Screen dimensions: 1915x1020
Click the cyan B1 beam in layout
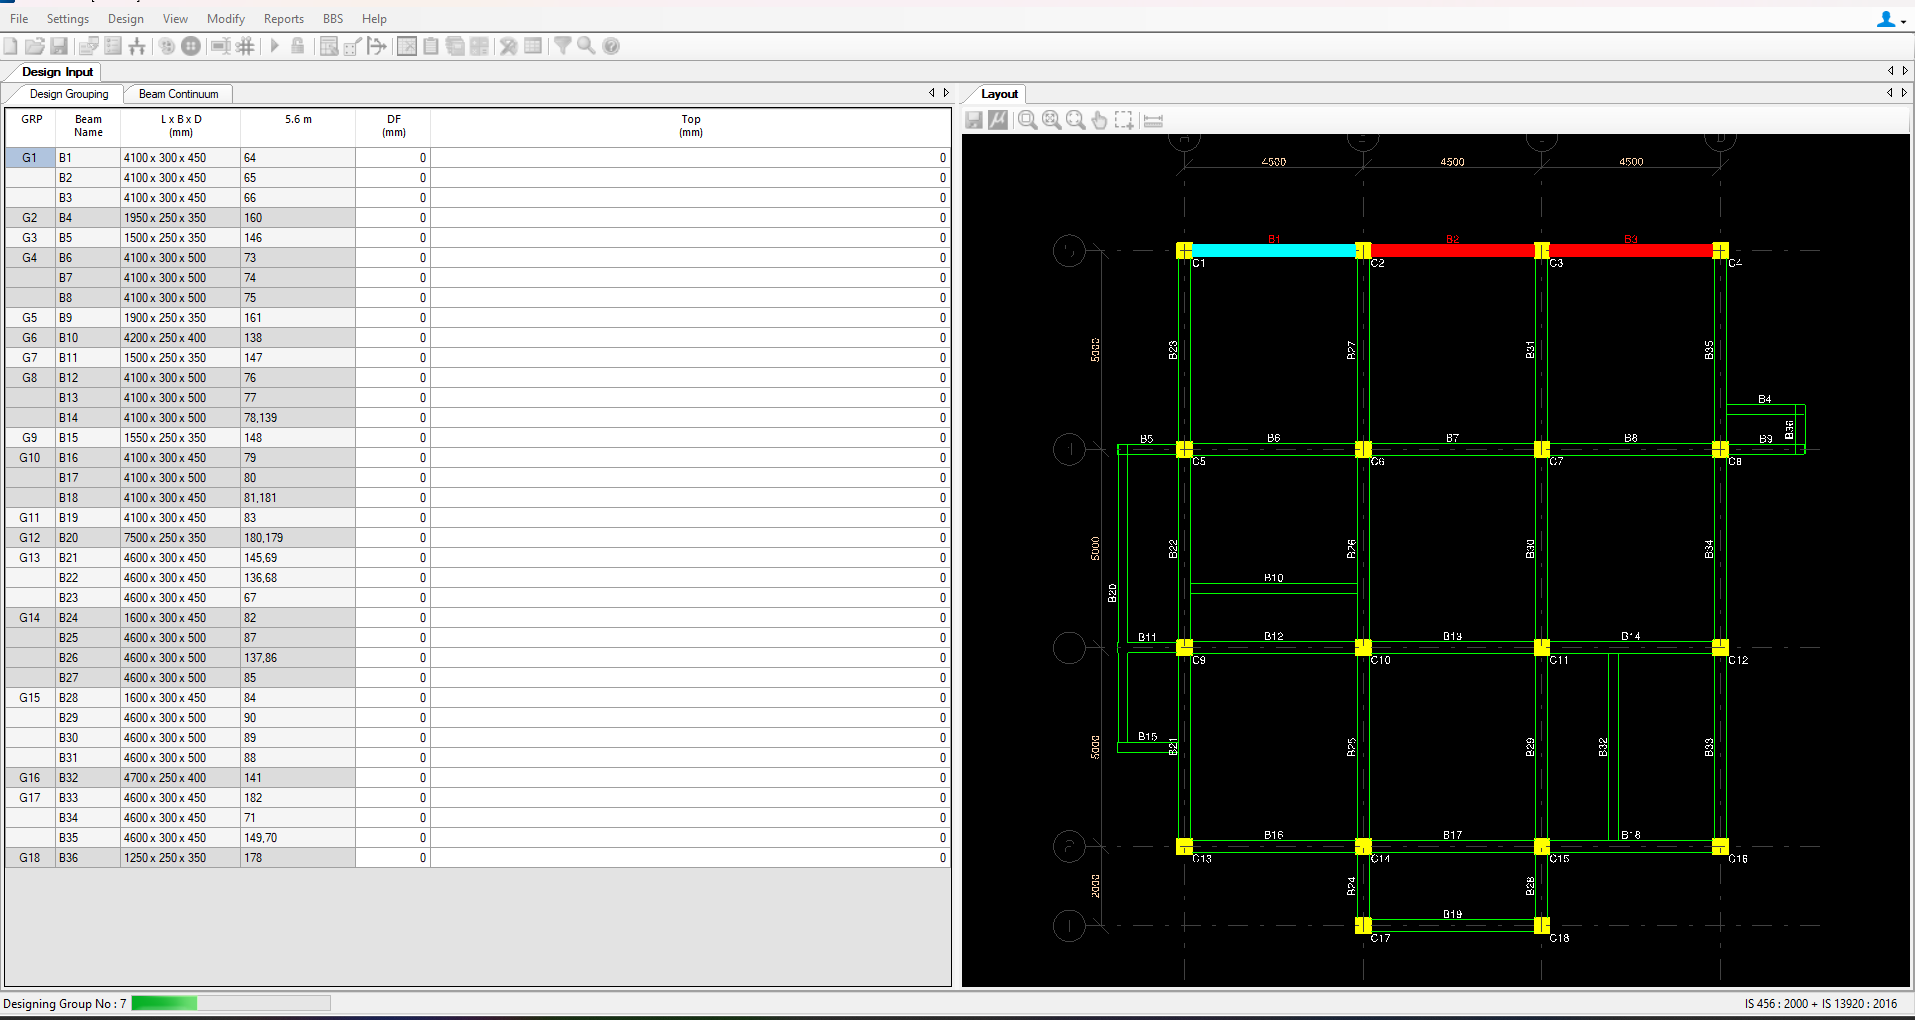pos(1273,250)
